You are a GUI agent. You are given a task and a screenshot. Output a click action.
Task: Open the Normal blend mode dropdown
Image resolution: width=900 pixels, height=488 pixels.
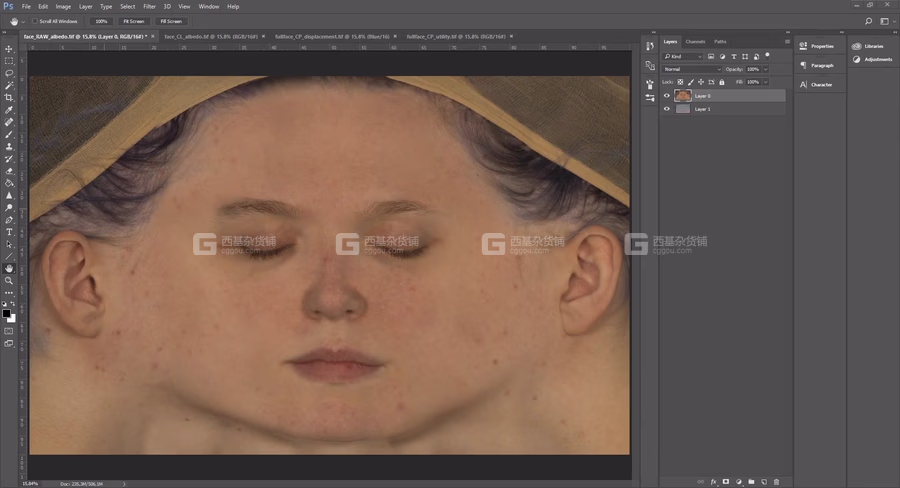point(692,69)
